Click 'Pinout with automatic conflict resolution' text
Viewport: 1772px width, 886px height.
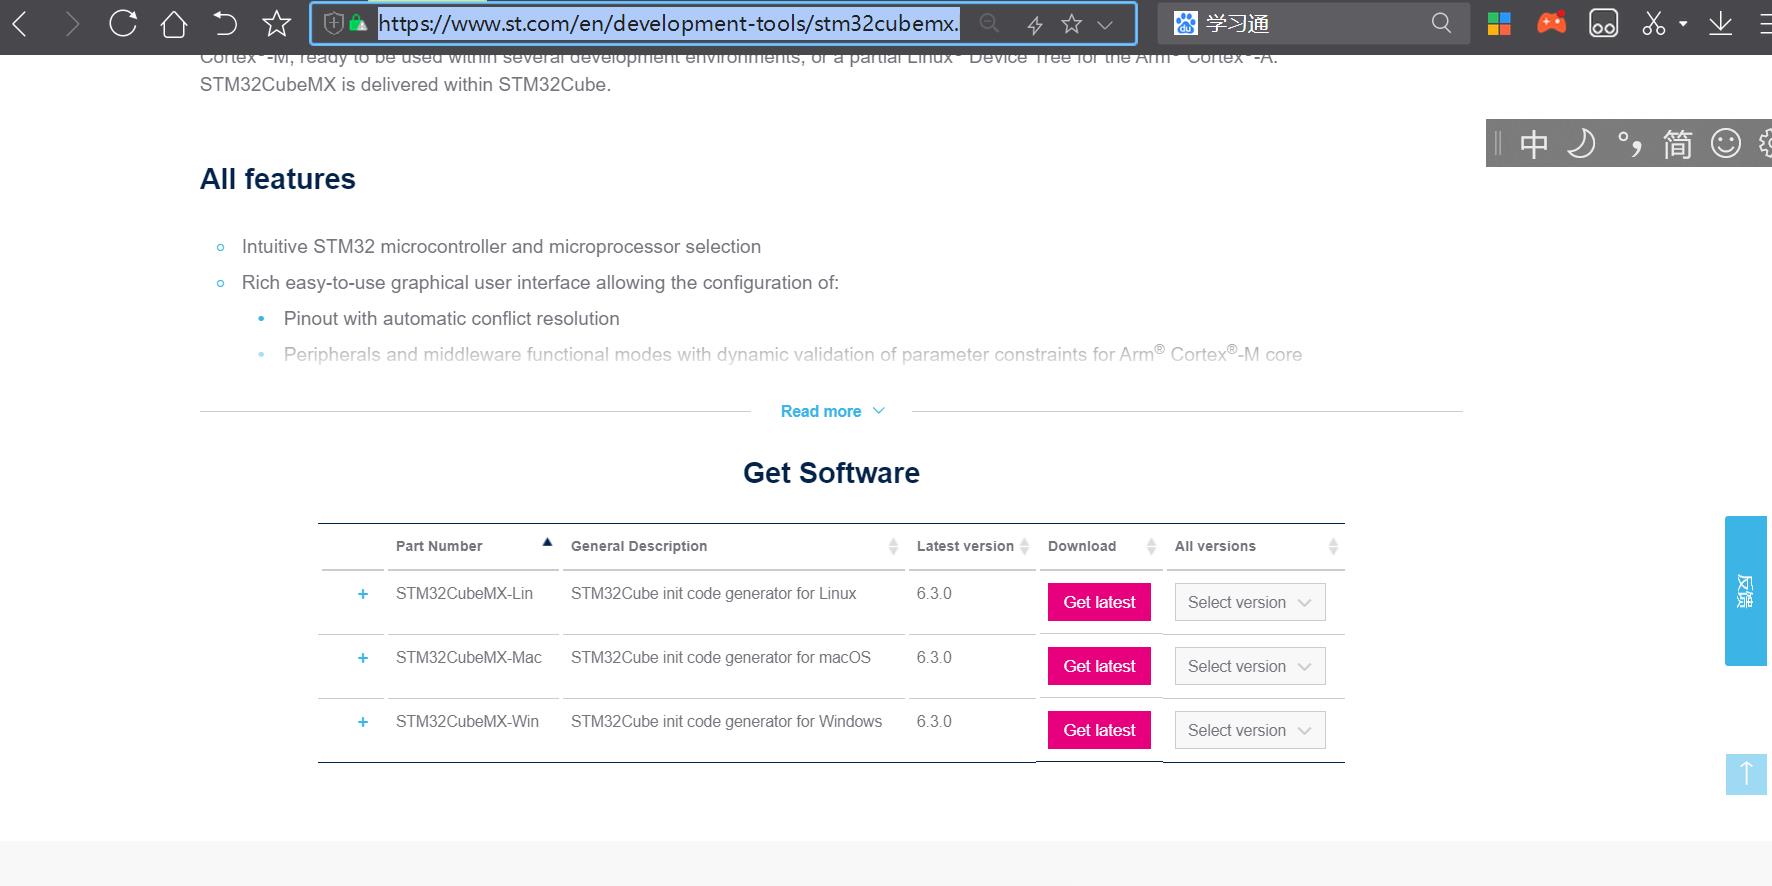point(452,318)
